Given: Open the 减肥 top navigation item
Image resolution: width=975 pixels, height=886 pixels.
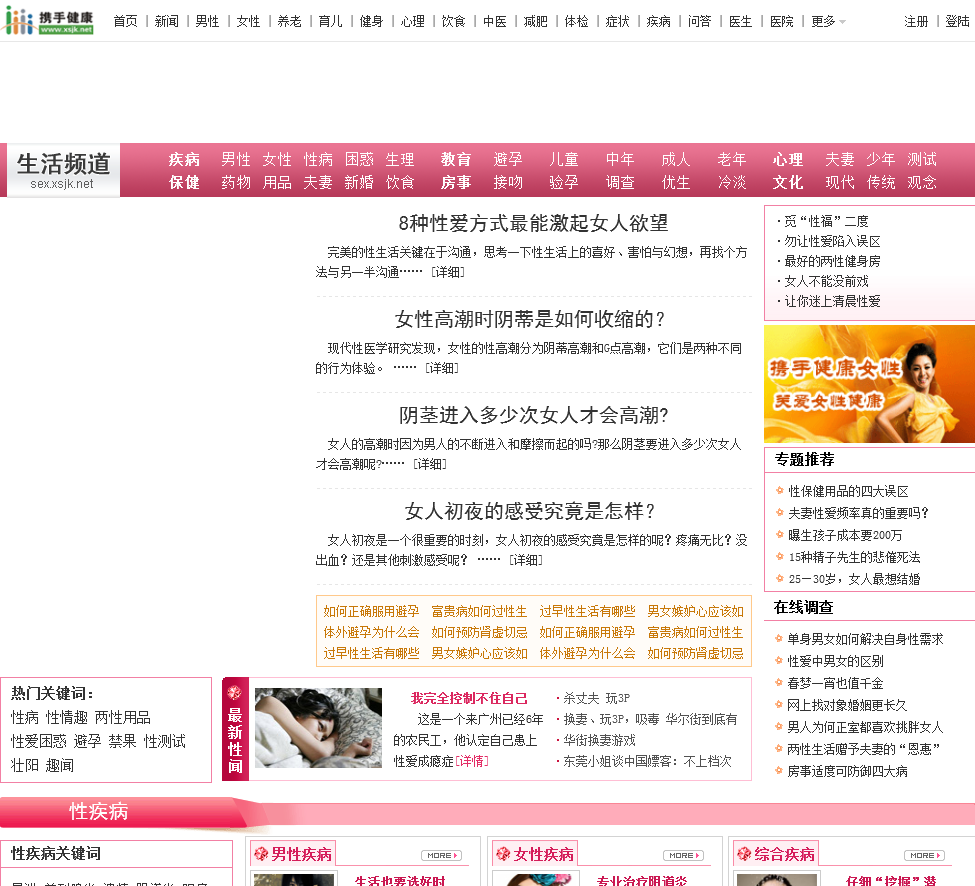Looking at the screenshot, I should point(535,22).
